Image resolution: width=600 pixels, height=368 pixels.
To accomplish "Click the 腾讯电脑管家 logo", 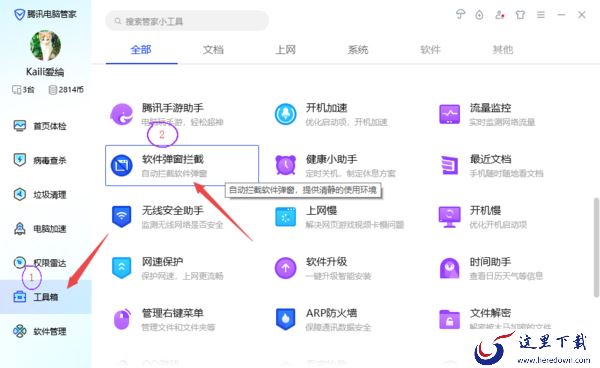I will pos(45,15).
